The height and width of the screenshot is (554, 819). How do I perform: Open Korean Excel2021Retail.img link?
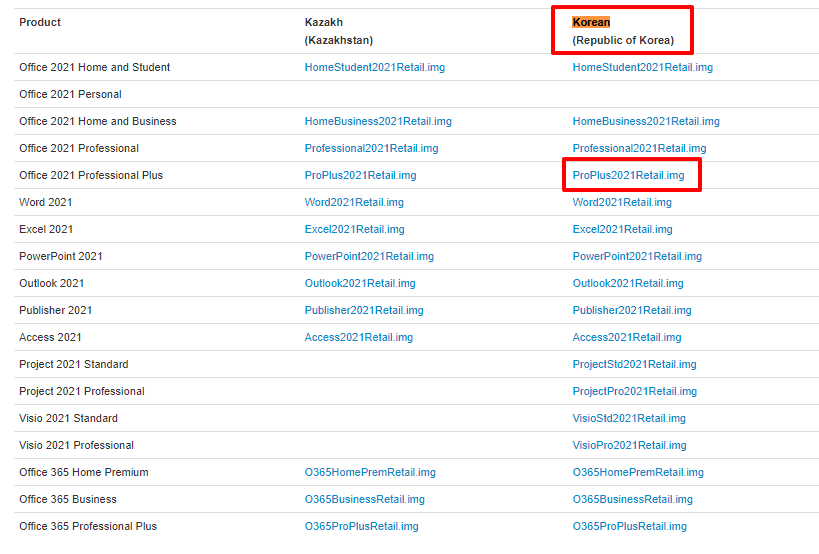623,229
